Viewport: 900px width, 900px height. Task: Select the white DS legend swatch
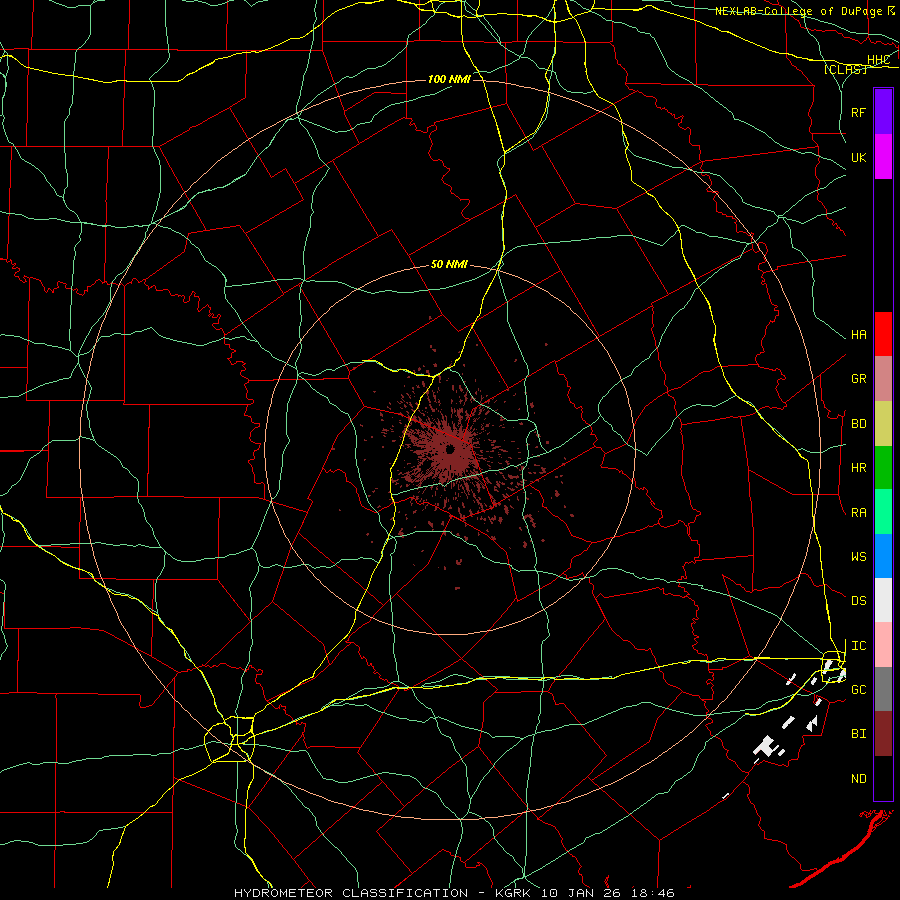tap(883, 600)
